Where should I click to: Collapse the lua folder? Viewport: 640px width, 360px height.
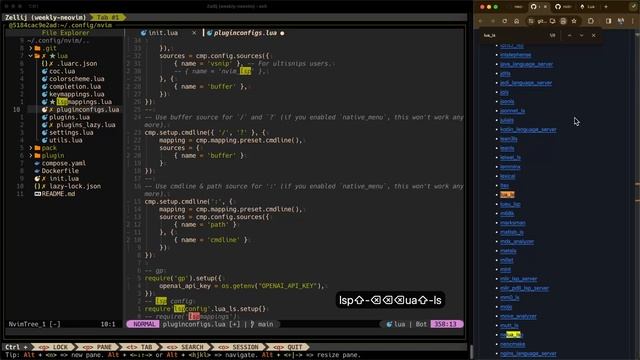[31, 56]
